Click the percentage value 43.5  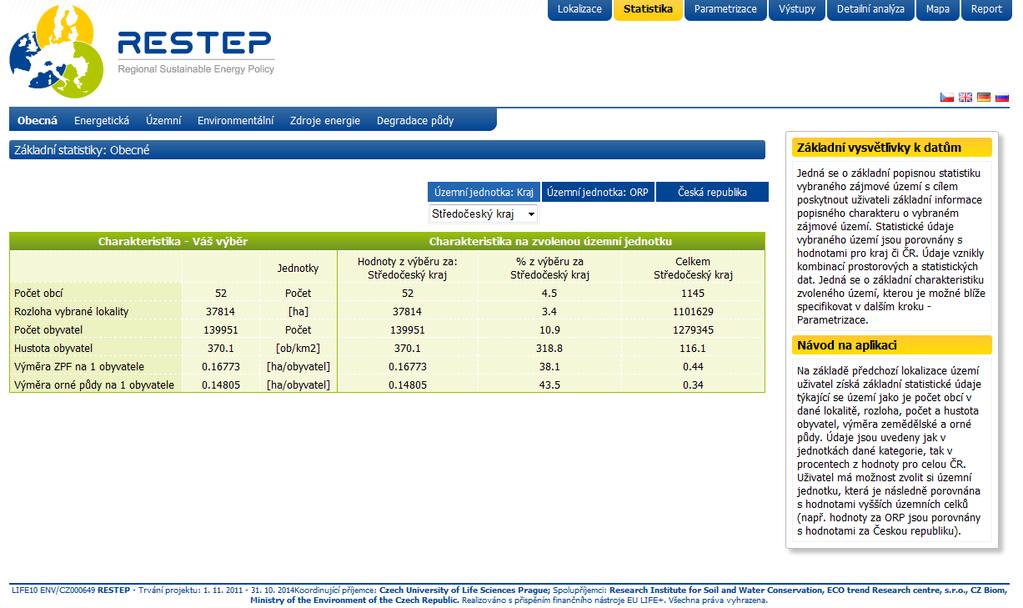549,385
